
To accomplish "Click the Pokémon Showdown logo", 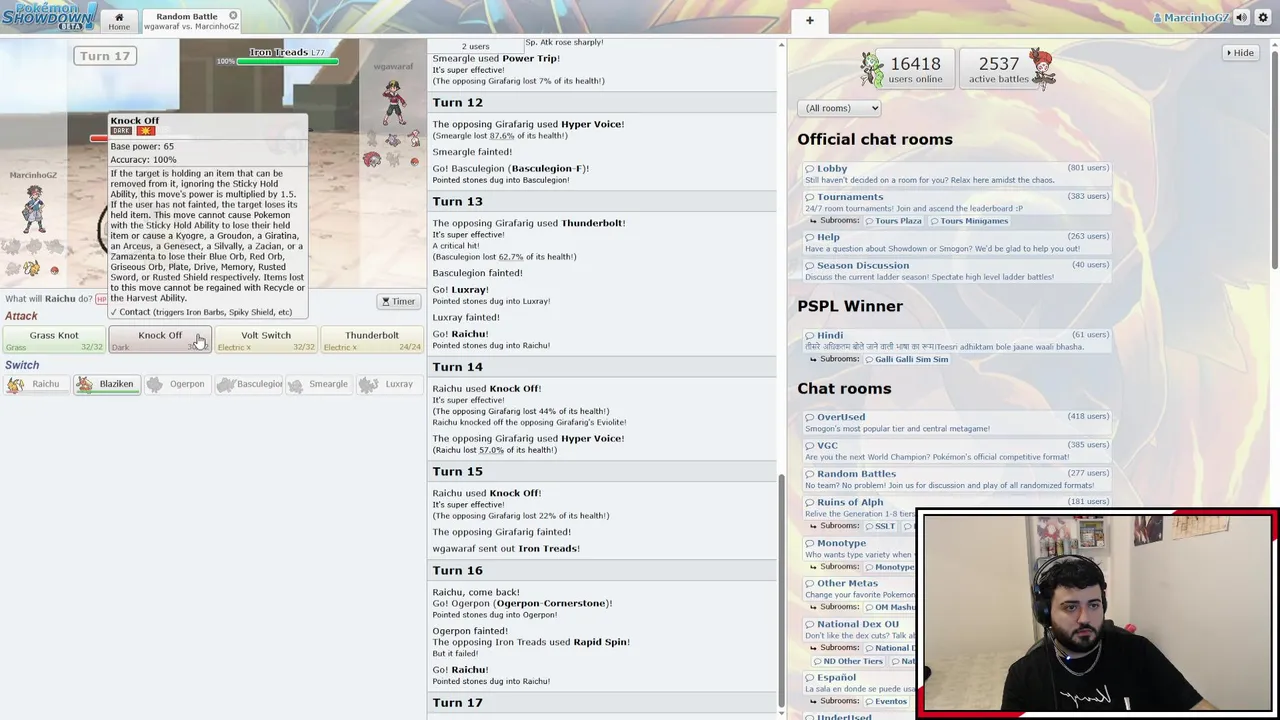I will 49,16.
